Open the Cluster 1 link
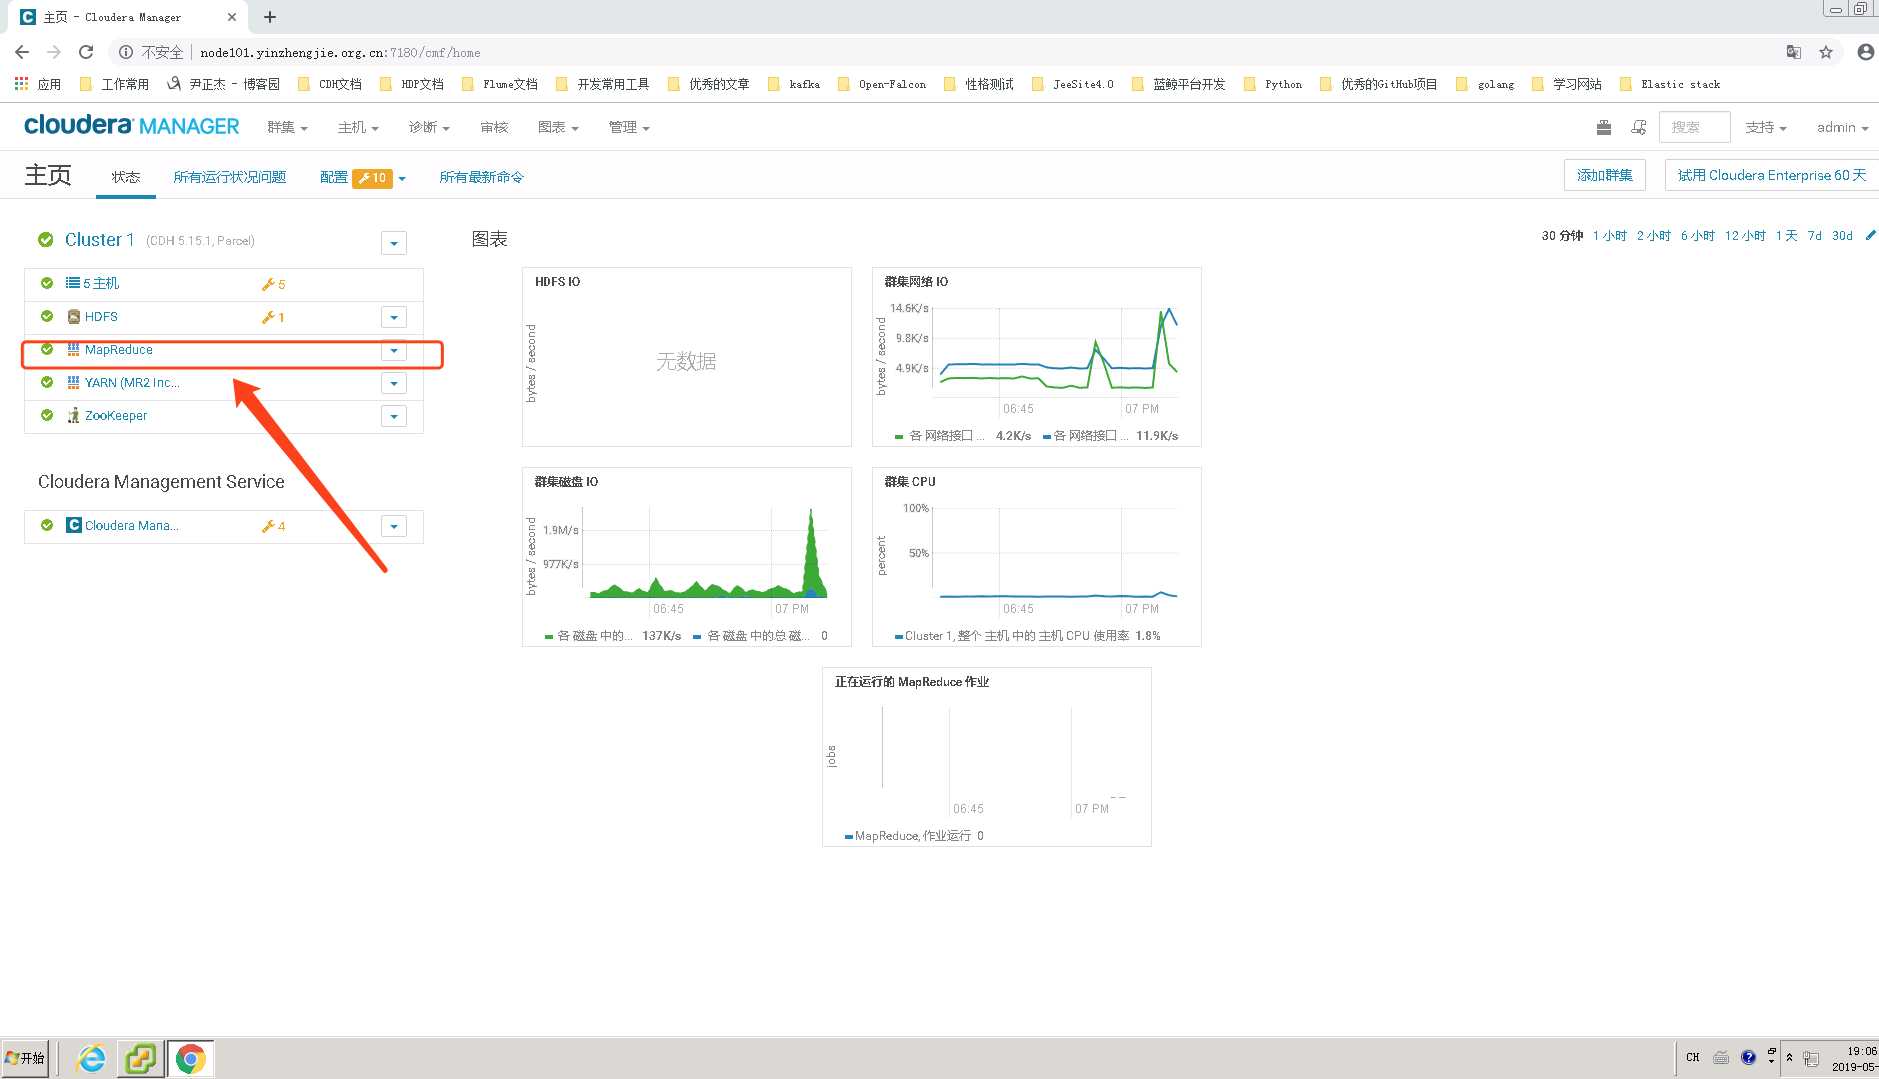 (x=99, y=240)
